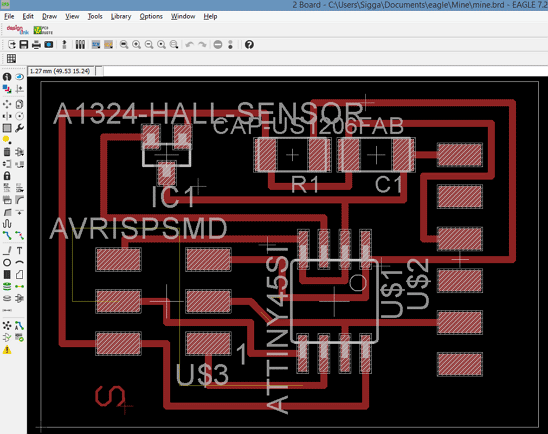Select the Mirror tool
Viewport: 548px width, 434px height.
7,116
